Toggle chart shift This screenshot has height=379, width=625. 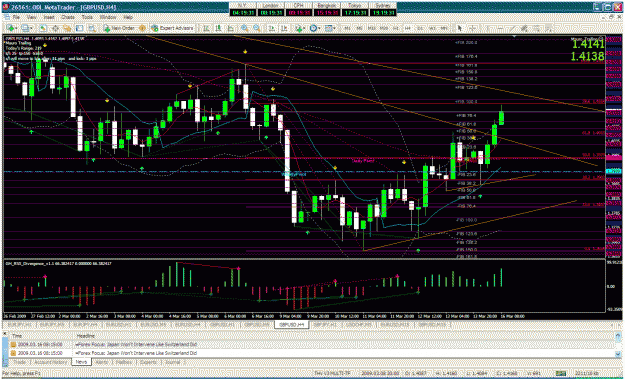coord(284,28)
